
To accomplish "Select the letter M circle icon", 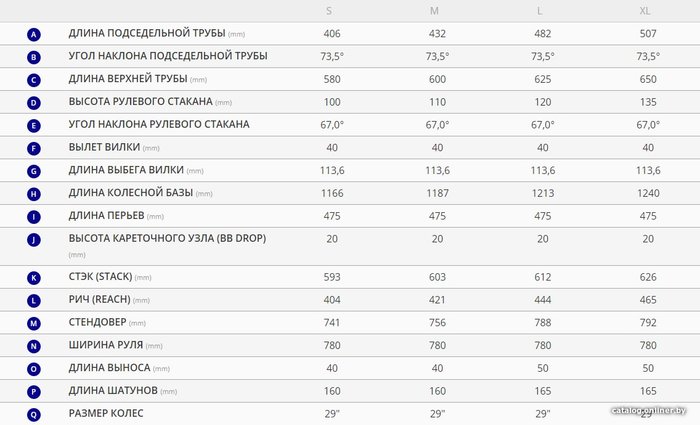I will click(33, 323).
